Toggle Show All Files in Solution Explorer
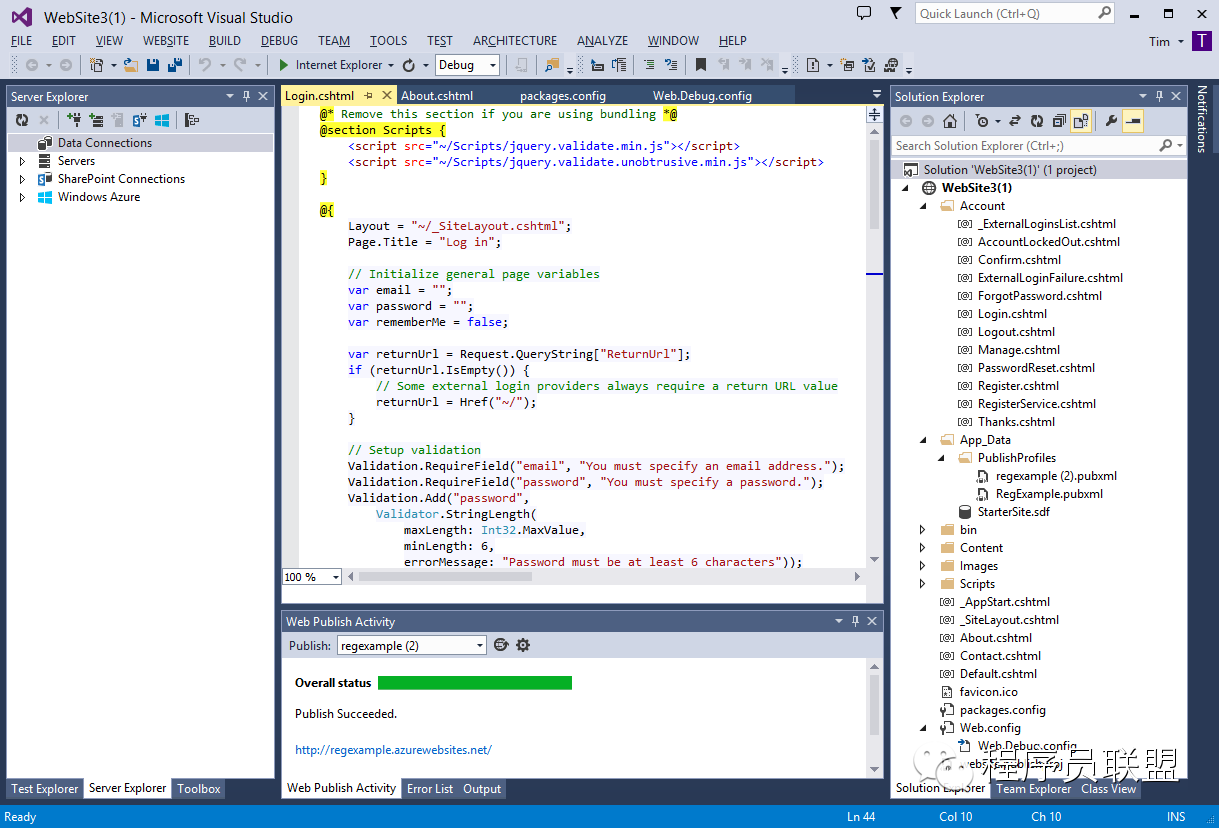Screen dimensions: 1219x828 click(x=1080, y=121)
